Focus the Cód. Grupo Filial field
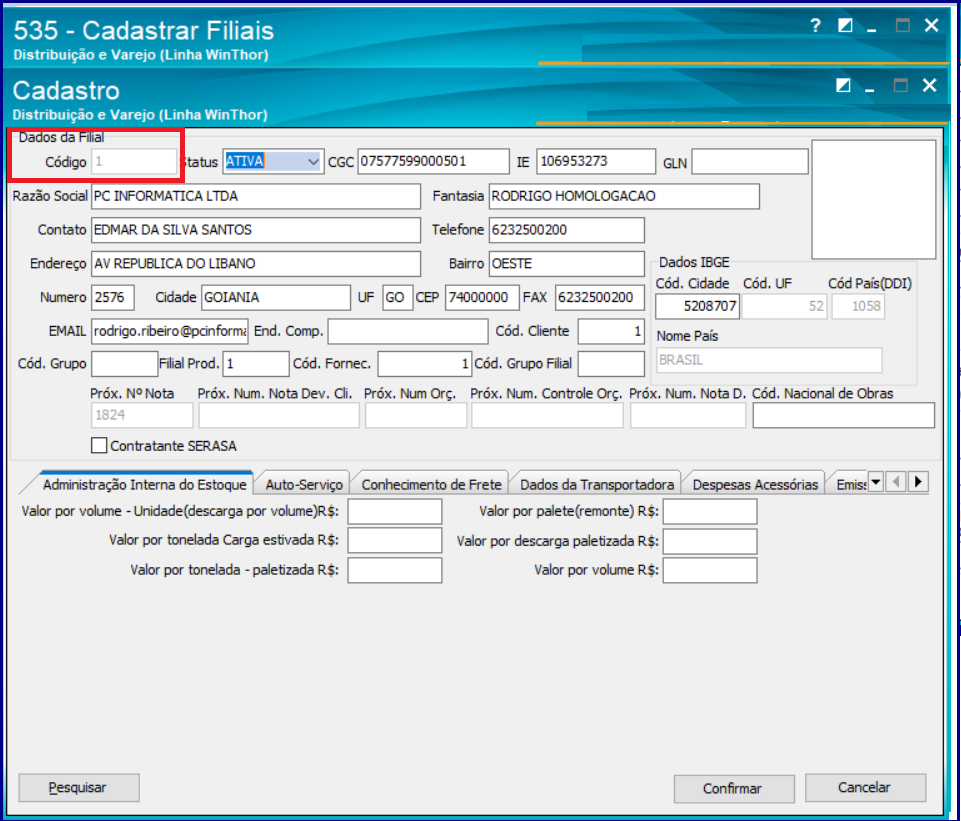The height and width of the screenshot is (821, 961). tap(611, 363)
